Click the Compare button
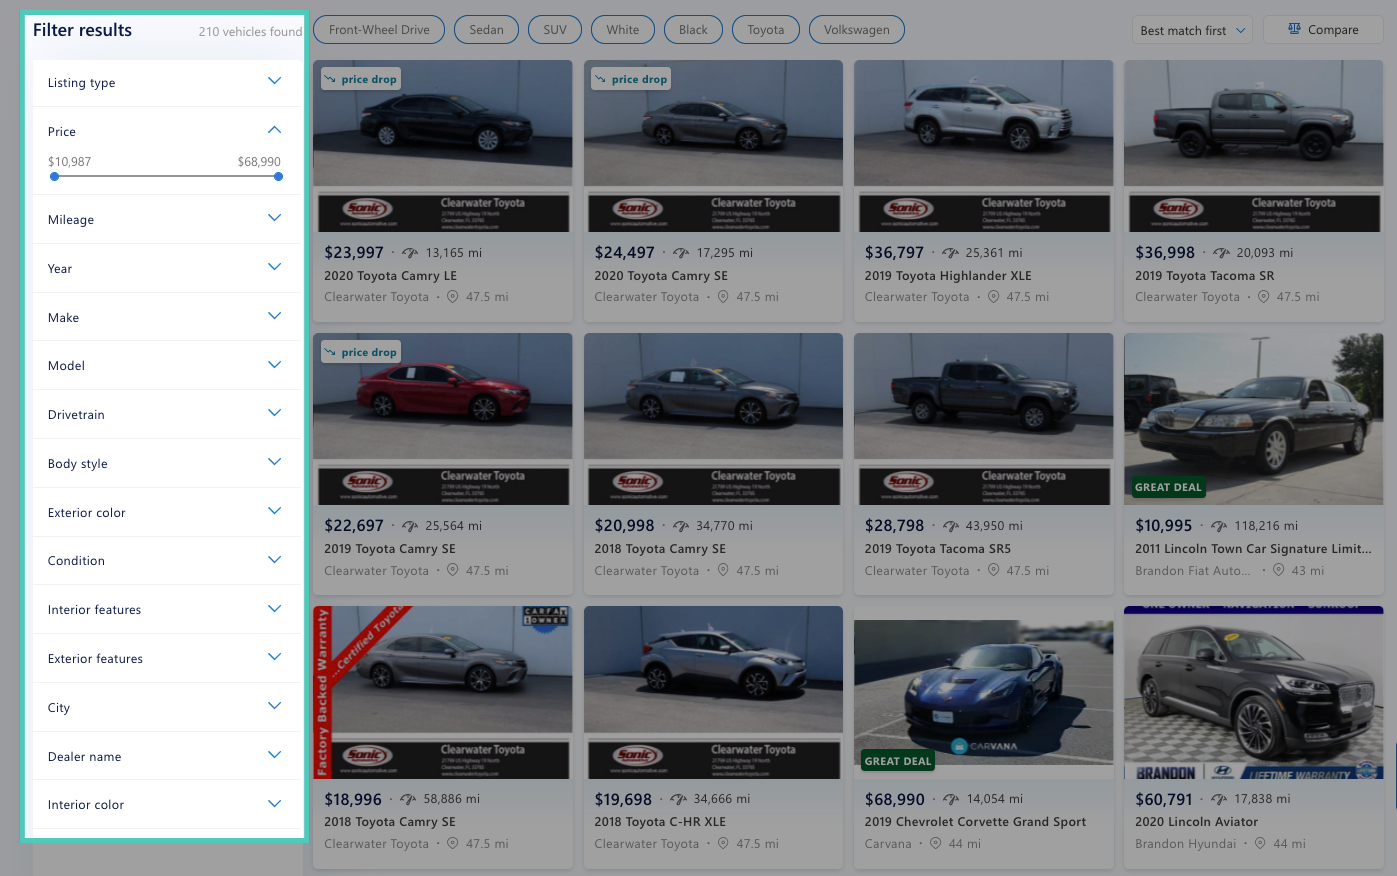Viewport: 1397px width, 876px height. coord(1323,30)
